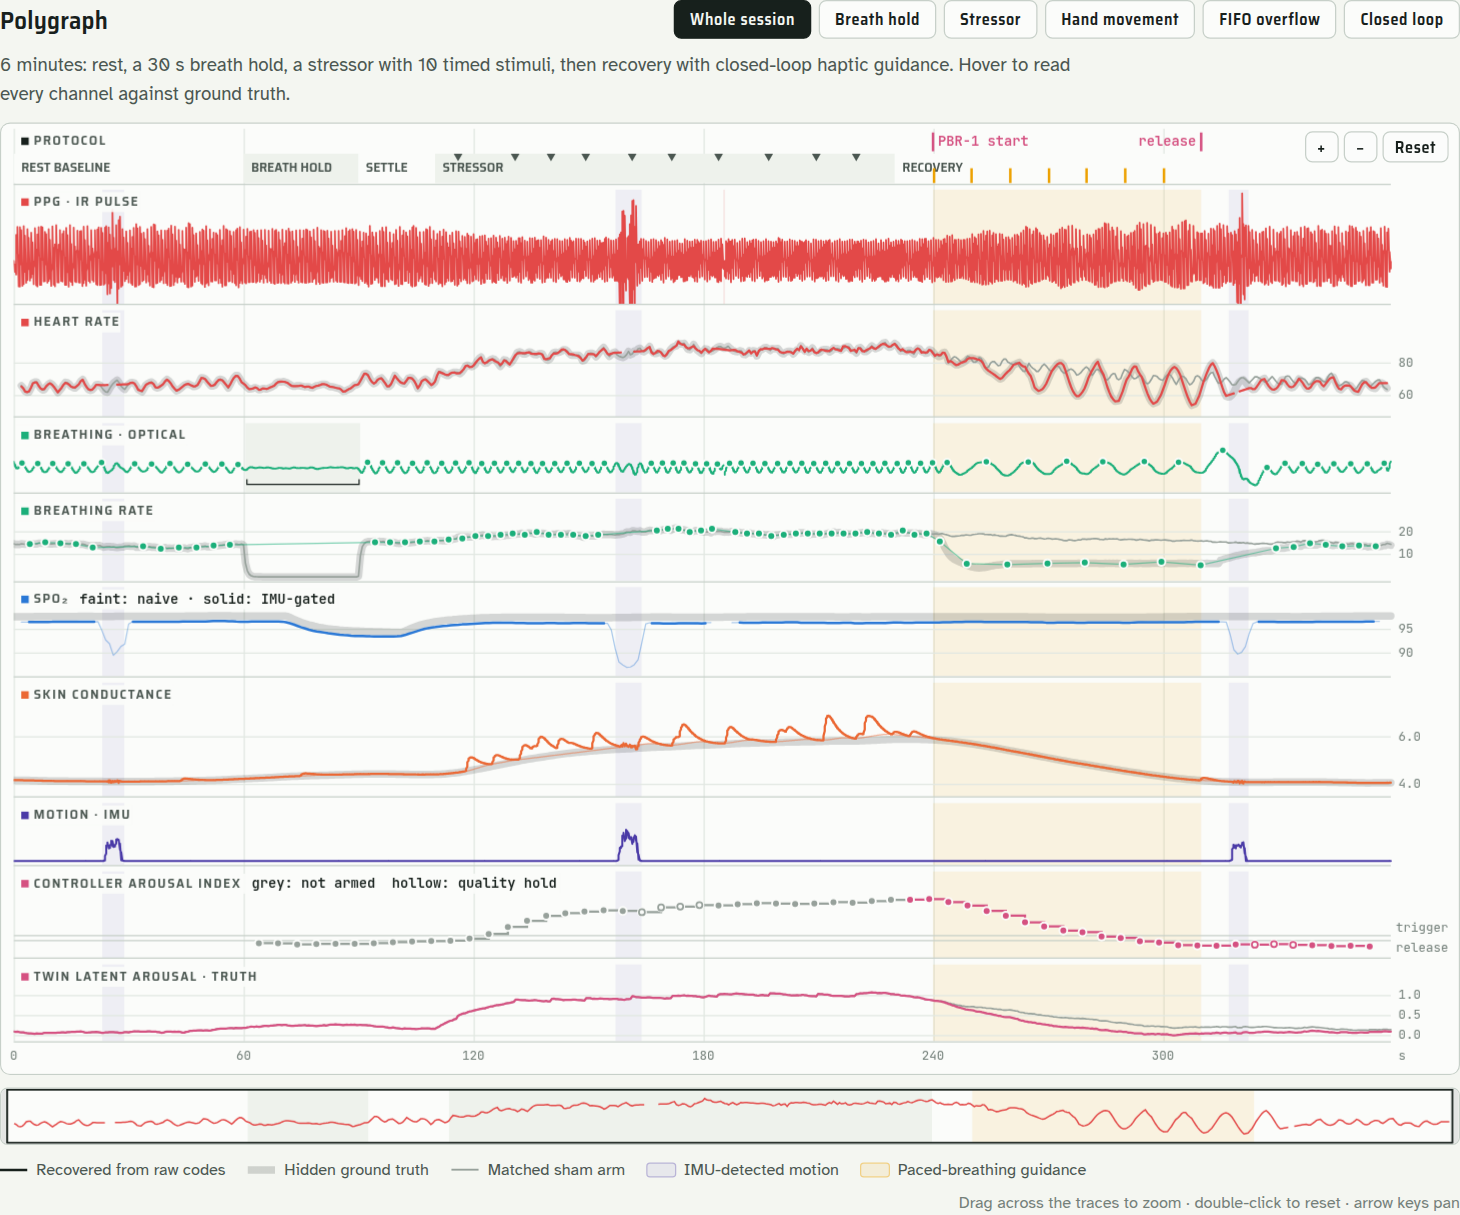
Task: Click the overview minimap strip below charts
Action: (x=730, y=1116)
